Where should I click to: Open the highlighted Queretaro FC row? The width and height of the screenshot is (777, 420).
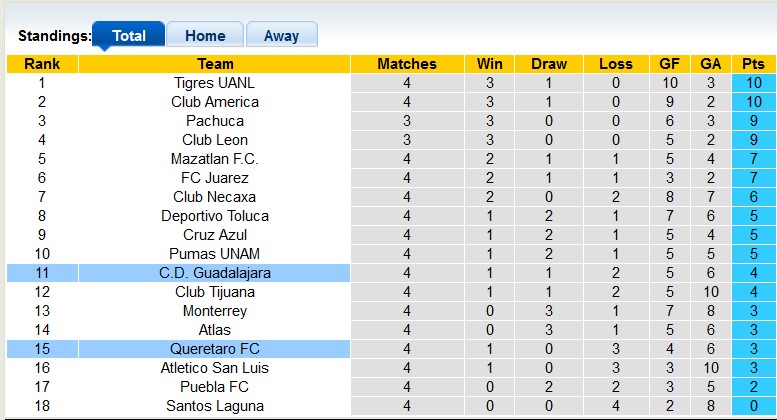[x=215, y=349]
